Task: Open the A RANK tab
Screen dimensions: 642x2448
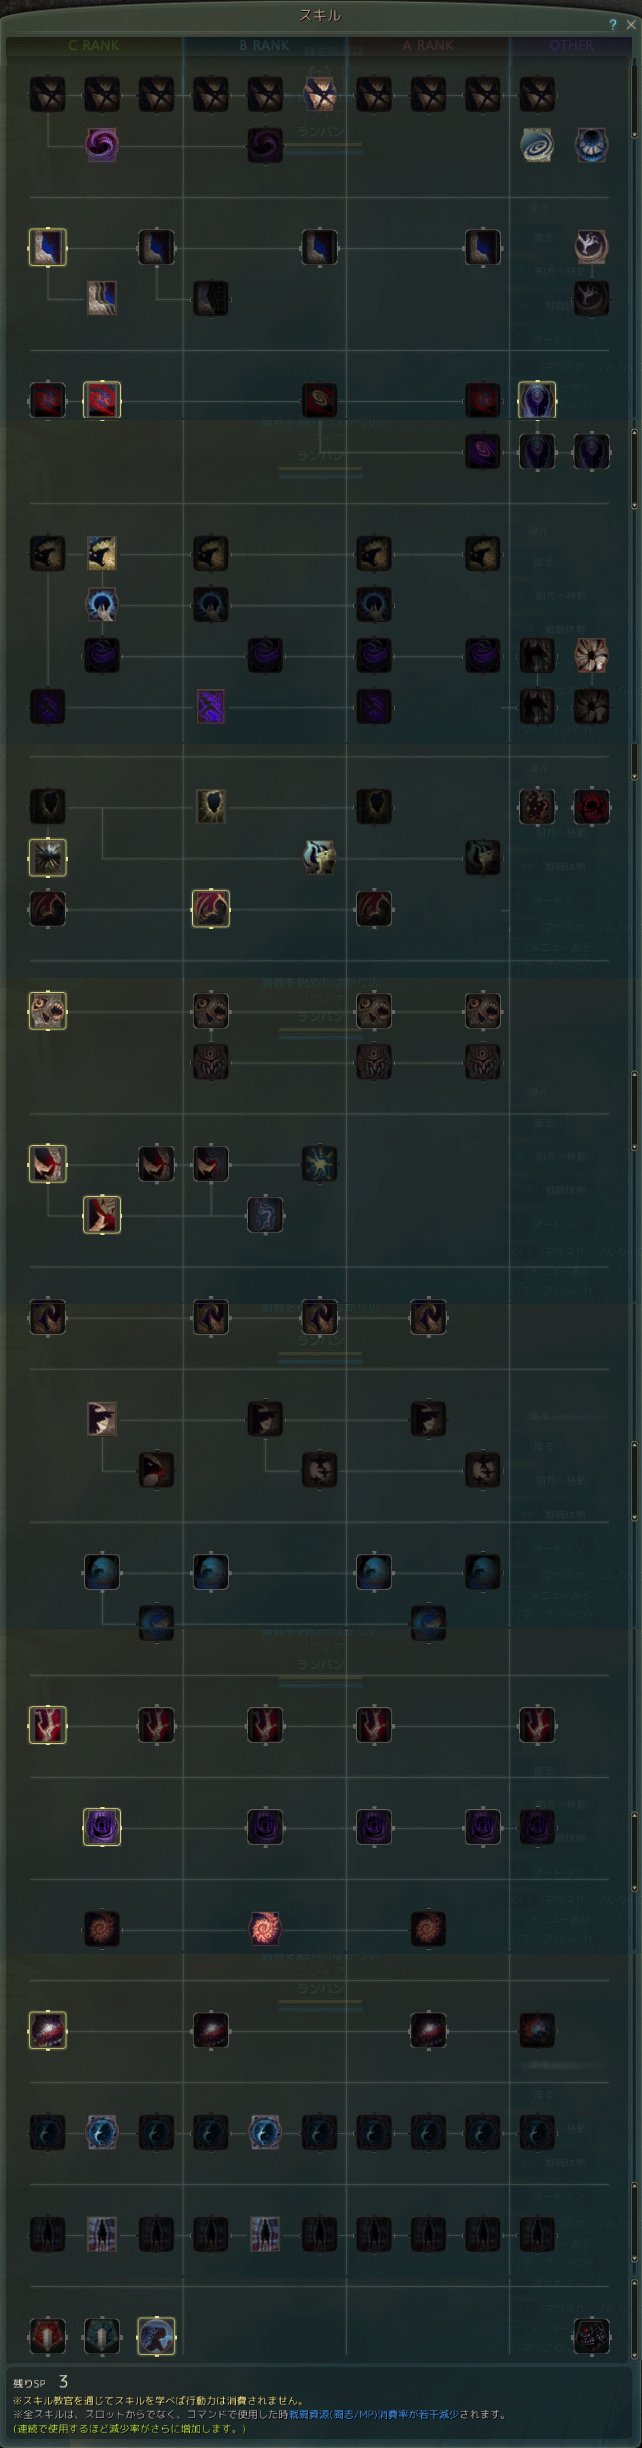Action: click(x=428, y=46)
